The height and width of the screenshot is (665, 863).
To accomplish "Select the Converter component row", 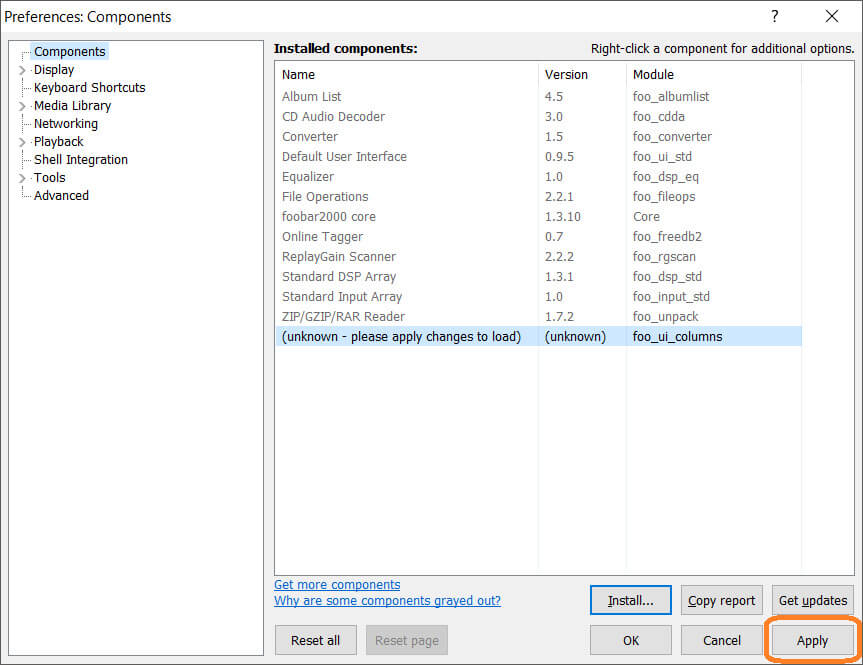I will tap(538, 137).
